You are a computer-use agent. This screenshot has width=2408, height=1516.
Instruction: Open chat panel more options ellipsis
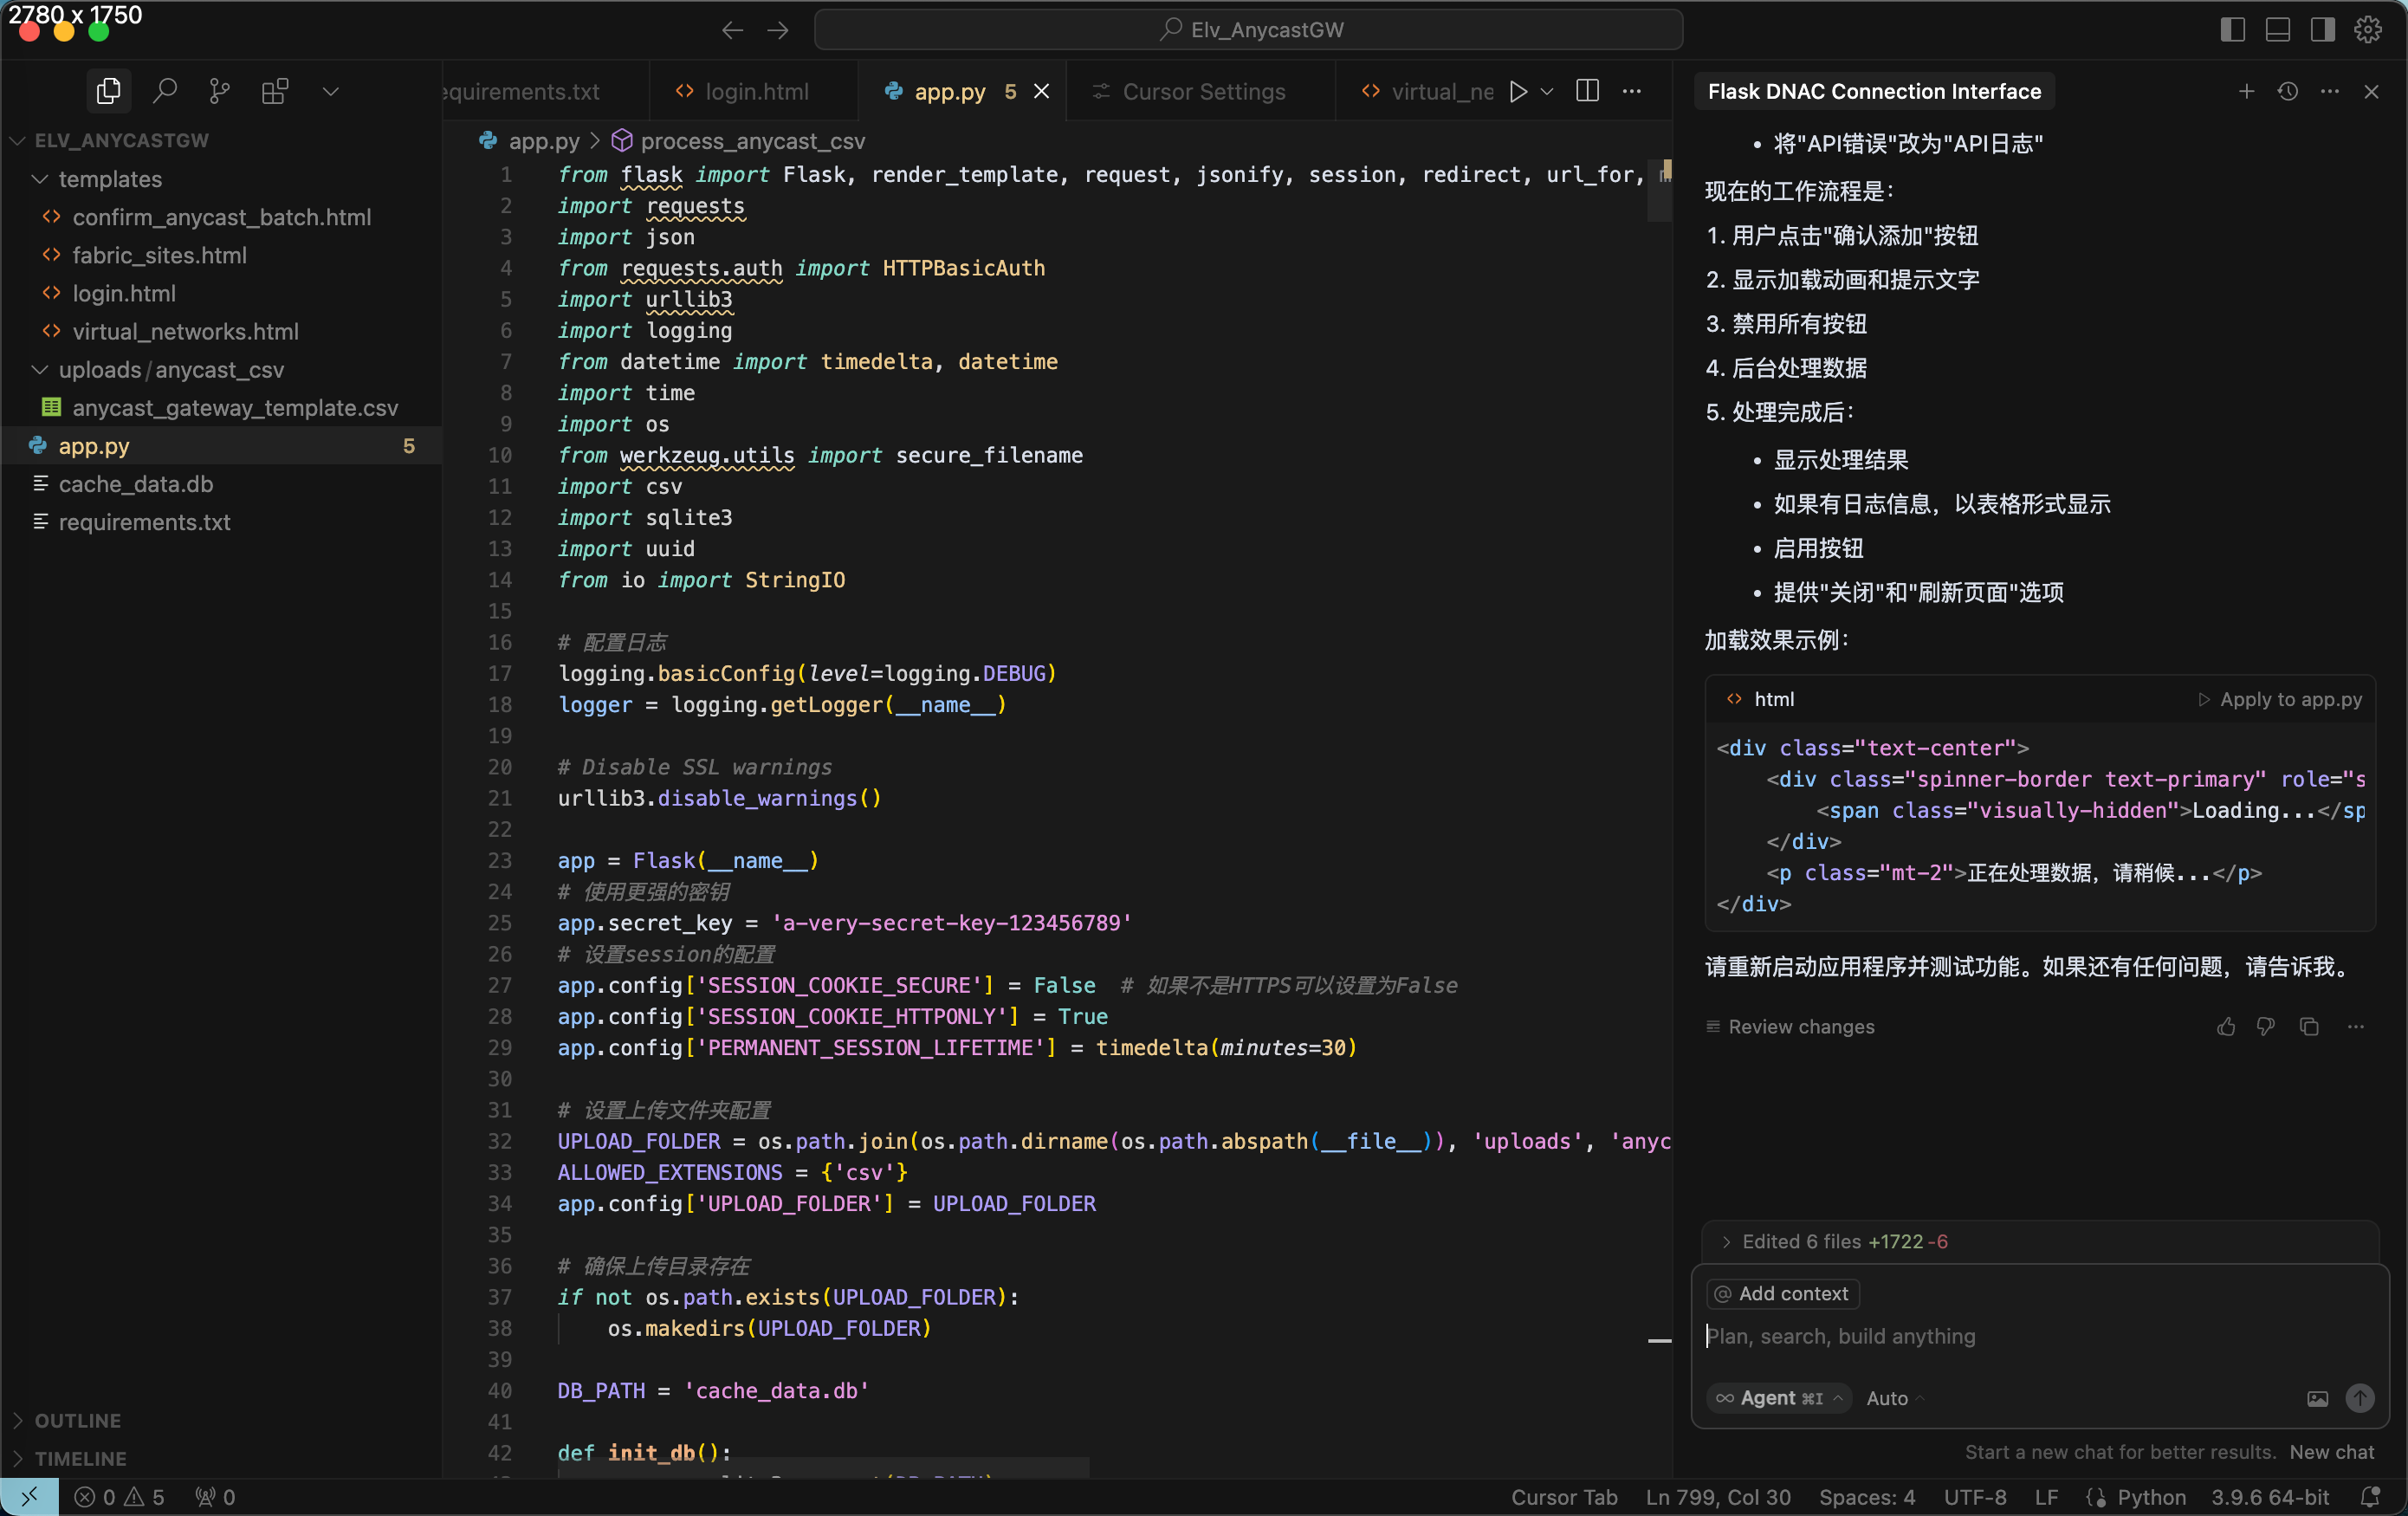(x=2329, y=91)
